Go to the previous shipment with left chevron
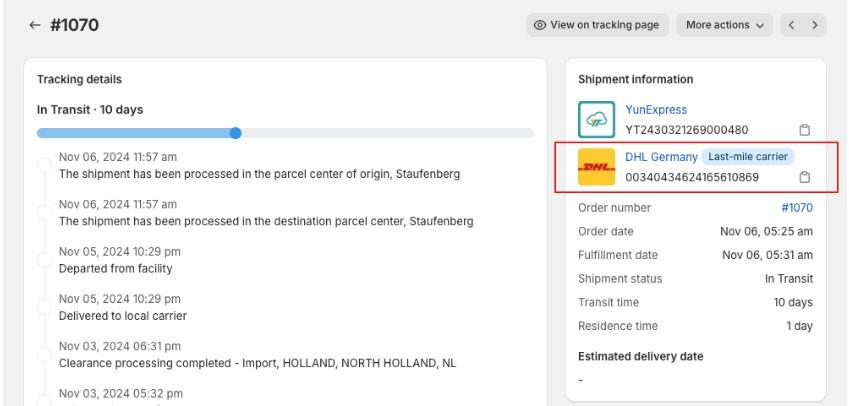The width and height of the screenshot is (849, 406). point(791,25)
